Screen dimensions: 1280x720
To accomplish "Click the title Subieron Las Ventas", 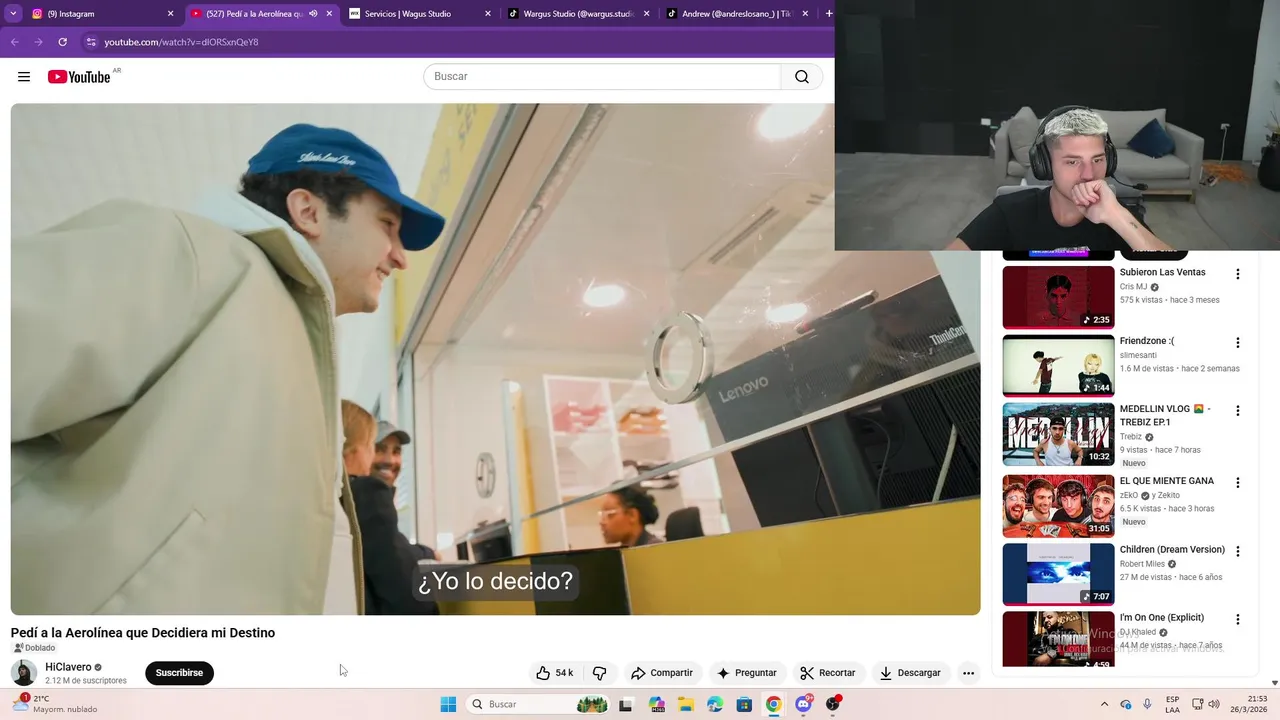I will tap(1162, 272).
